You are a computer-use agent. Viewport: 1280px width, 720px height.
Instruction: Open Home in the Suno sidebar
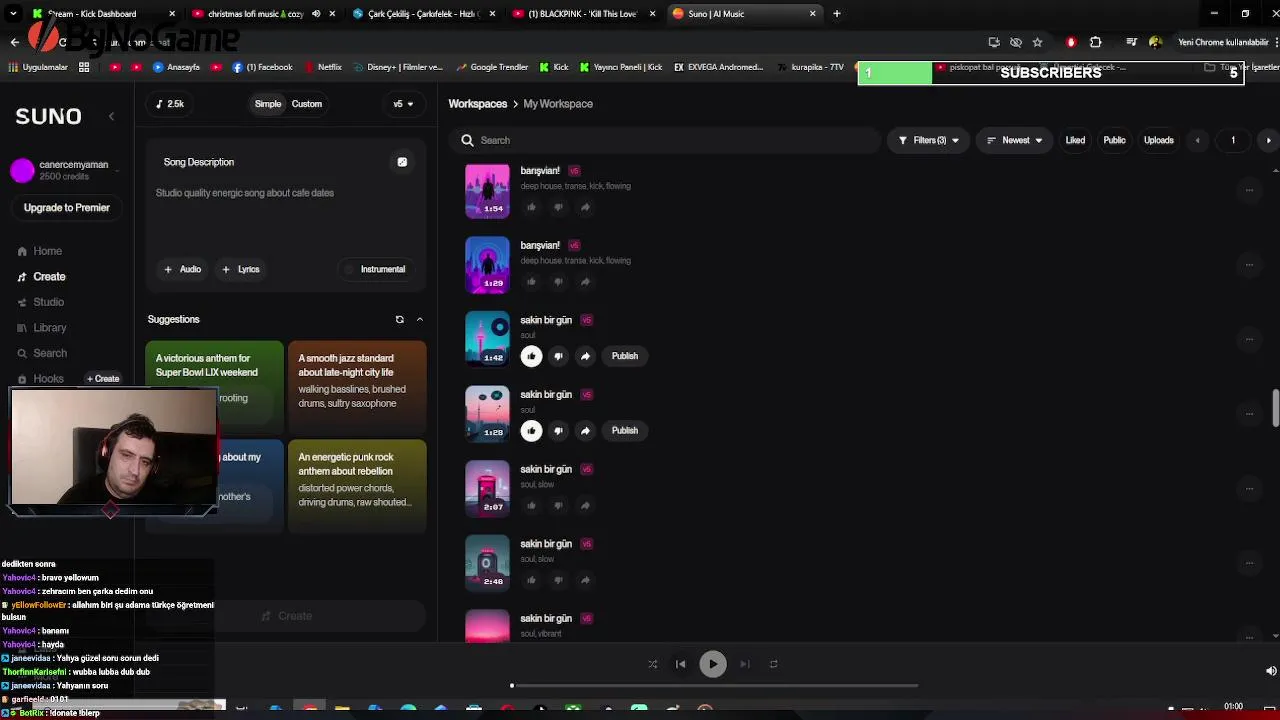click(40, 251)
